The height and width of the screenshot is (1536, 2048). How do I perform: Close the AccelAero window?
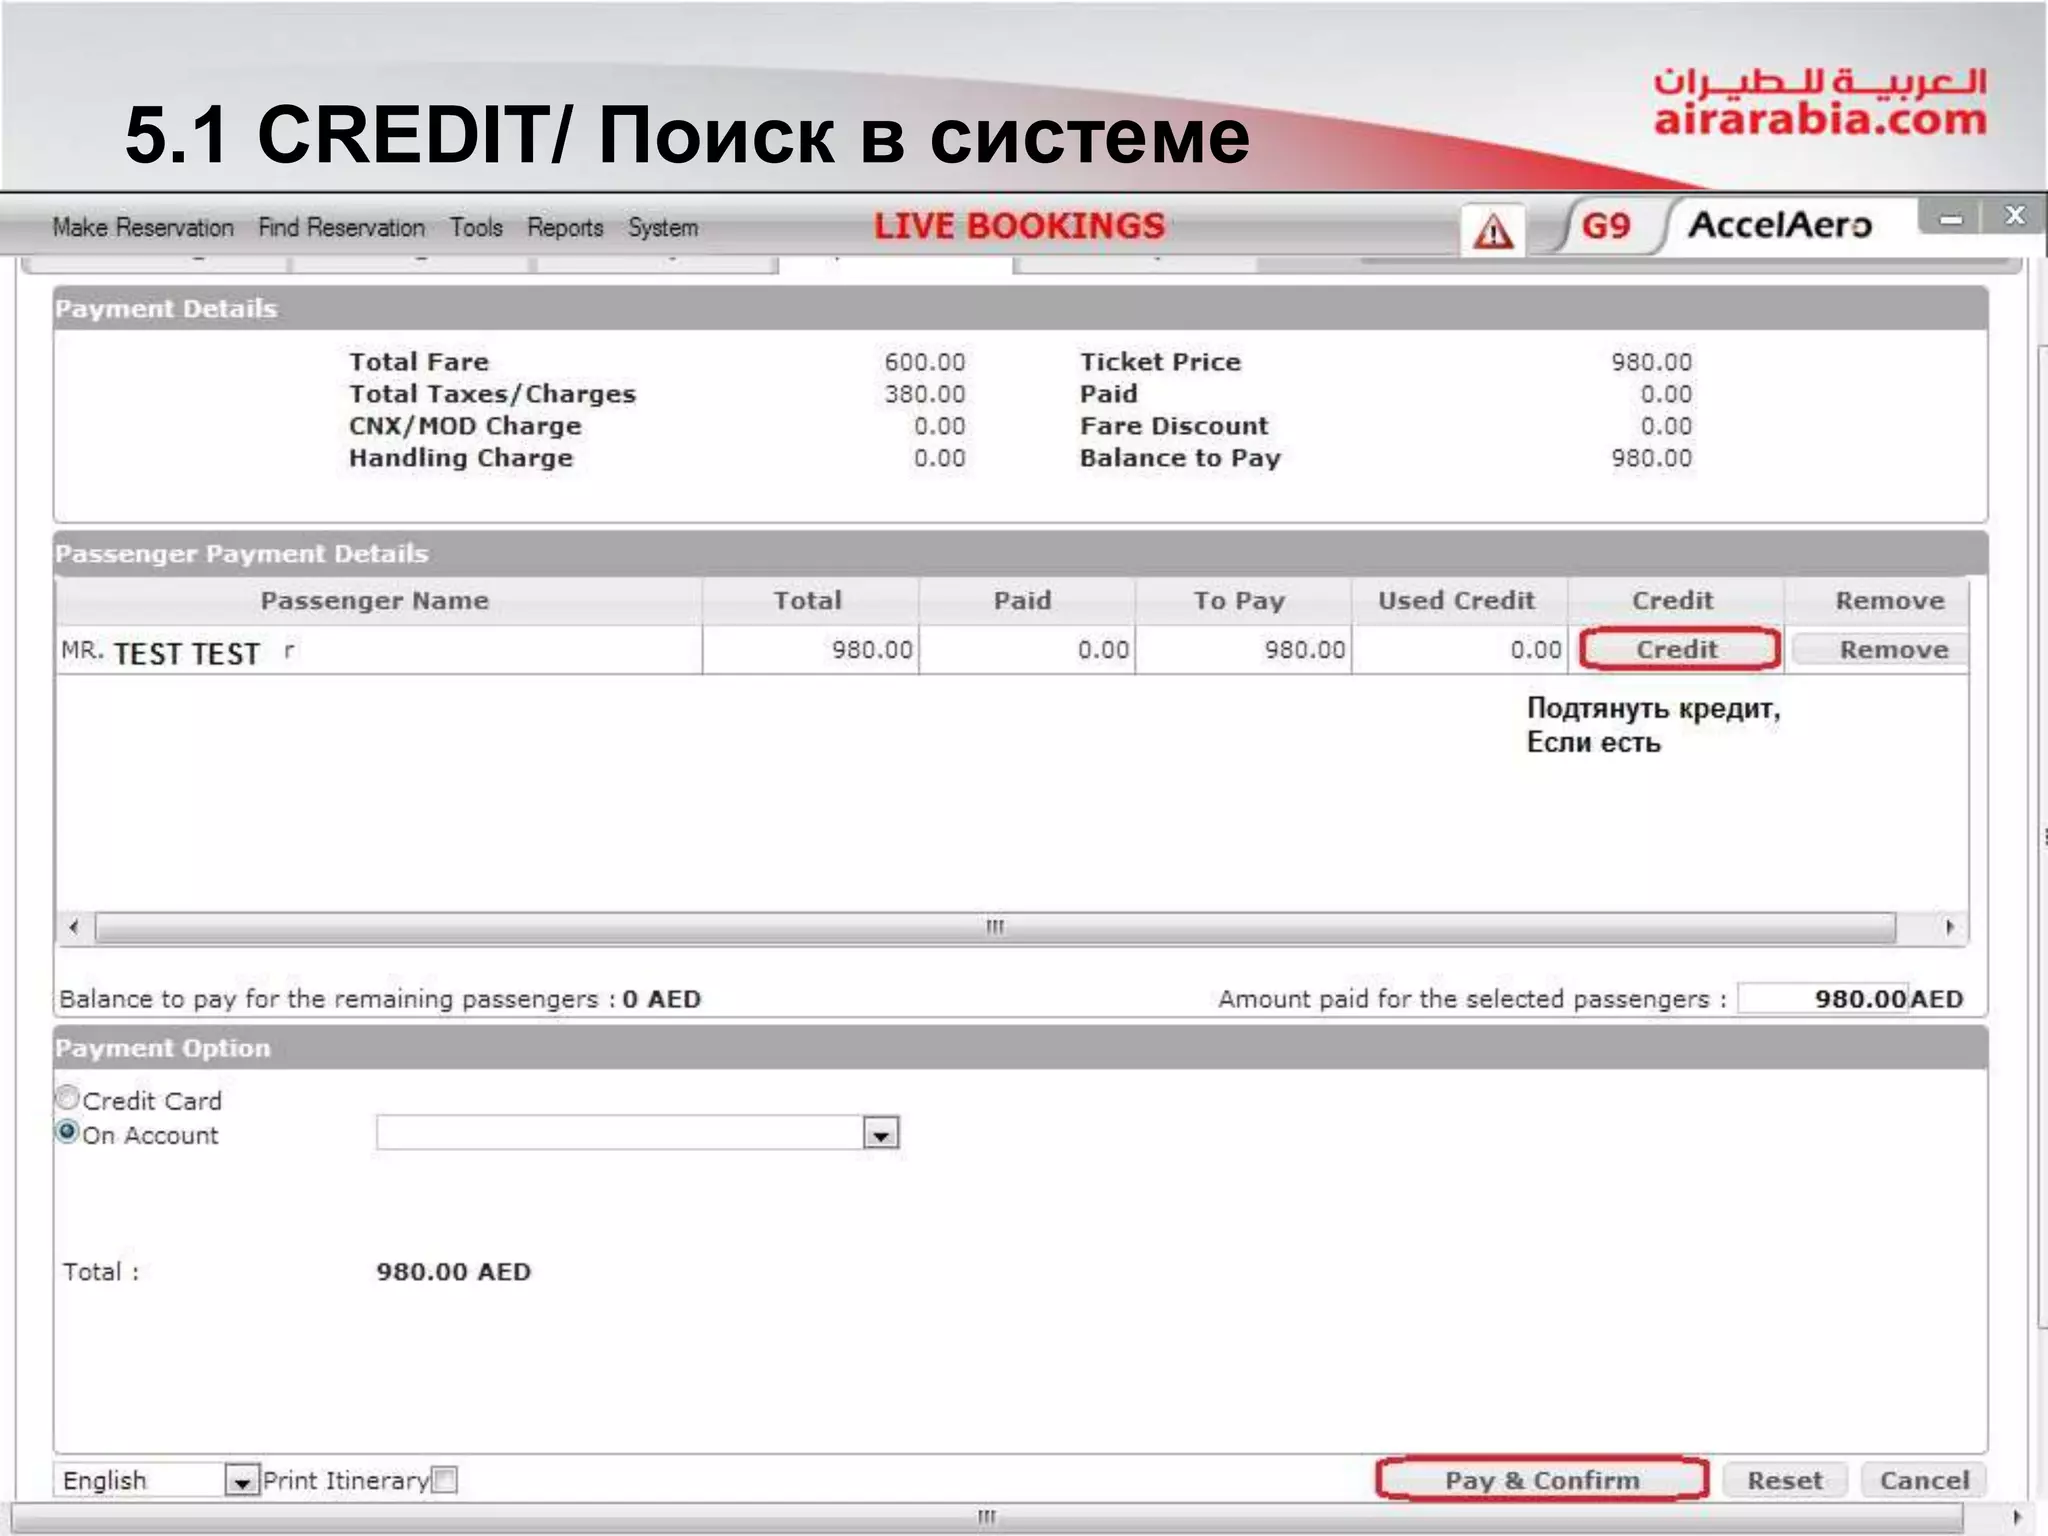(2015, 215)
